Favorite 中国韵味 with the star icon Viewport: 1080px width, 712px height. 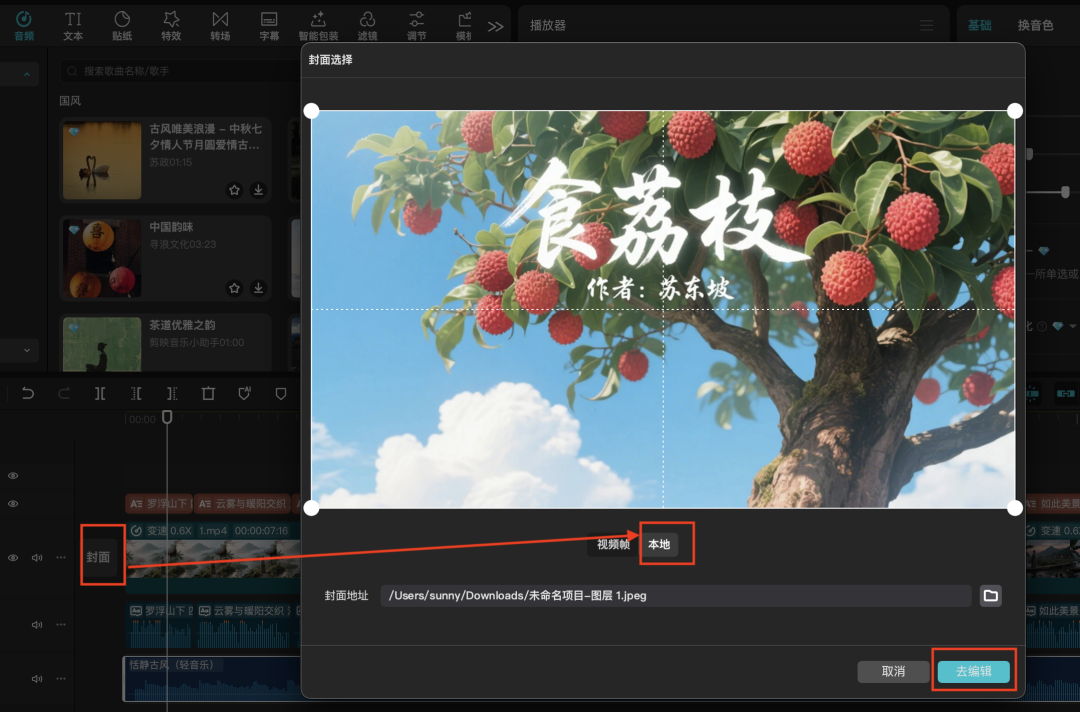pyautogui.click(x=234, y=288)
